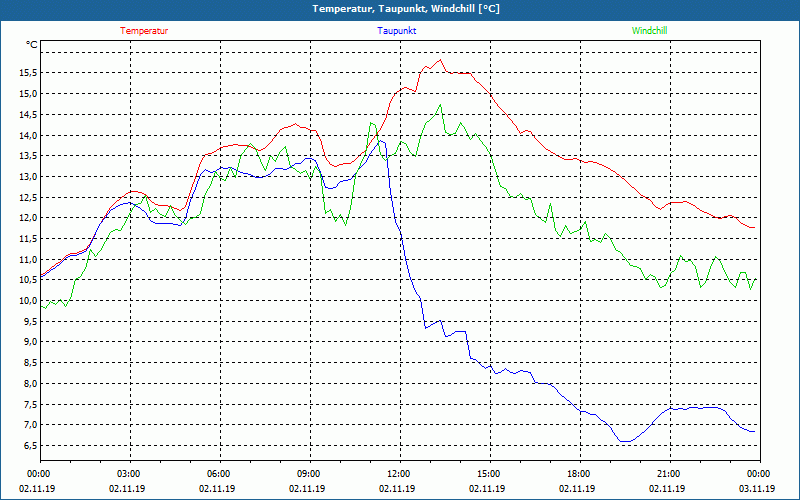Click the chart title 'Temperatur, Taupunkt, Windchill [°C]'

coord(406,9)
